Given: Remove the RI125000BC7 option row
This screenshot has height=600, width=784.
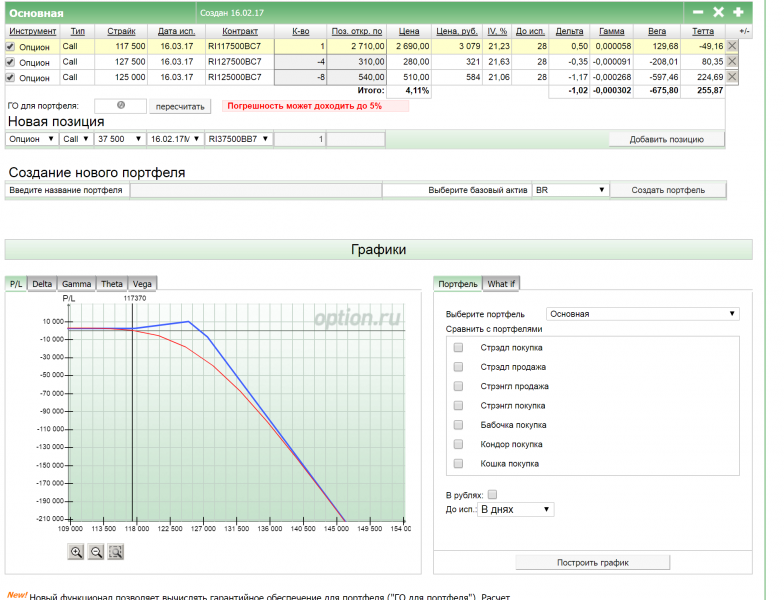Looking at the screenshot, I should pos(732,77).
